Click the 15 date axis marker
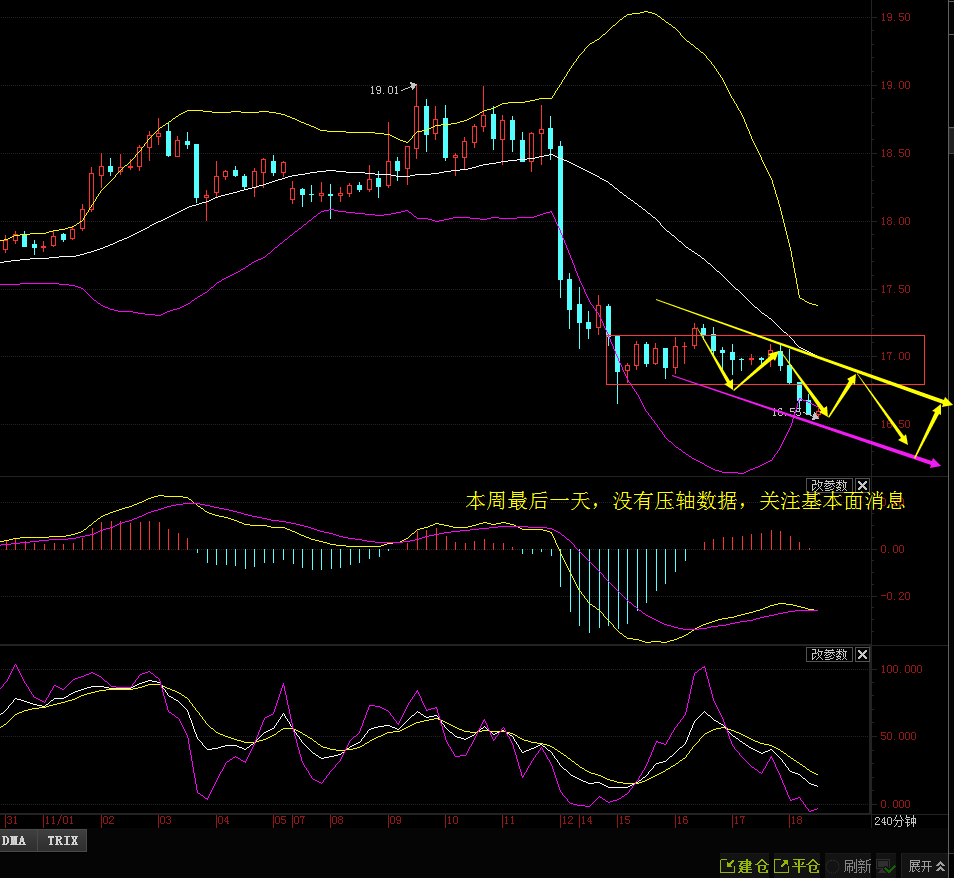Image resolution: width=954 pixels, height=878 pixels. [x=624, y=820]
